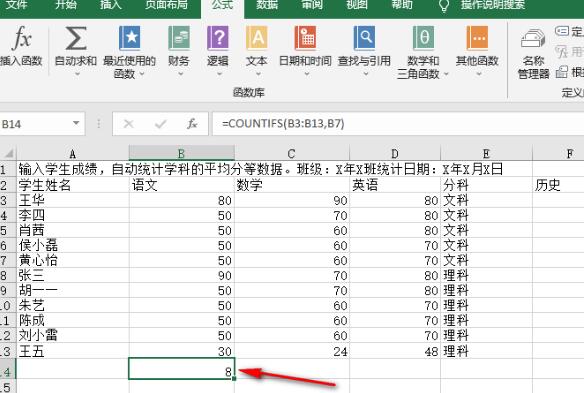Switch to the Insert (插入) tab
584x393 pixels.
(111, 5)
